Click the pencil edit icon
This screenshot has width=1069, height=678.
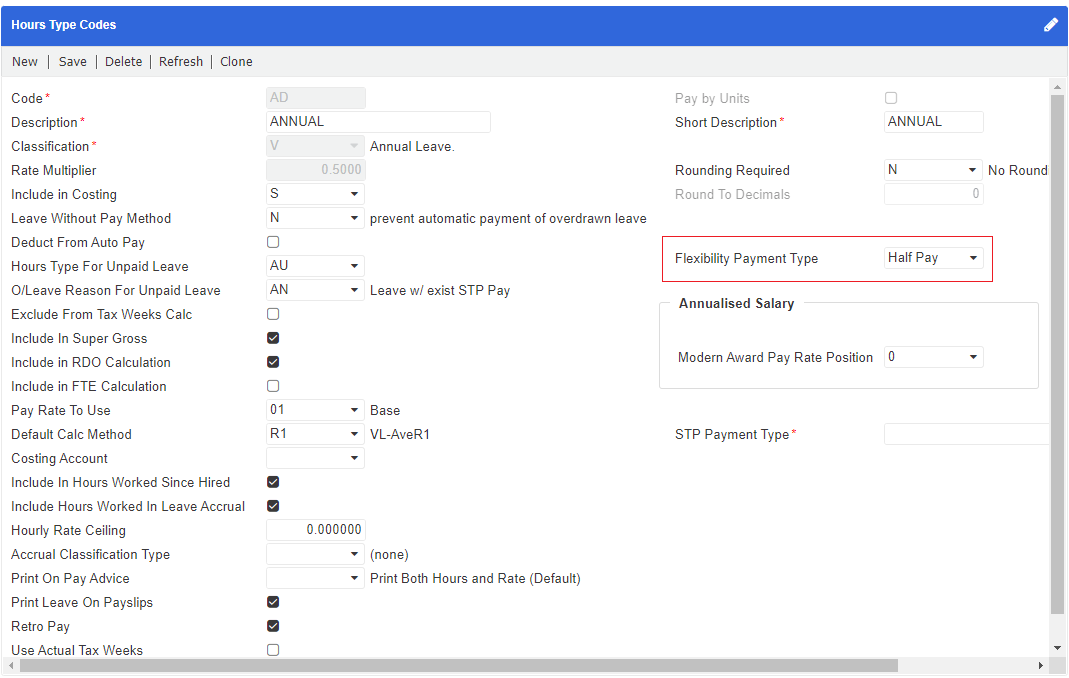coord(1050,24)
